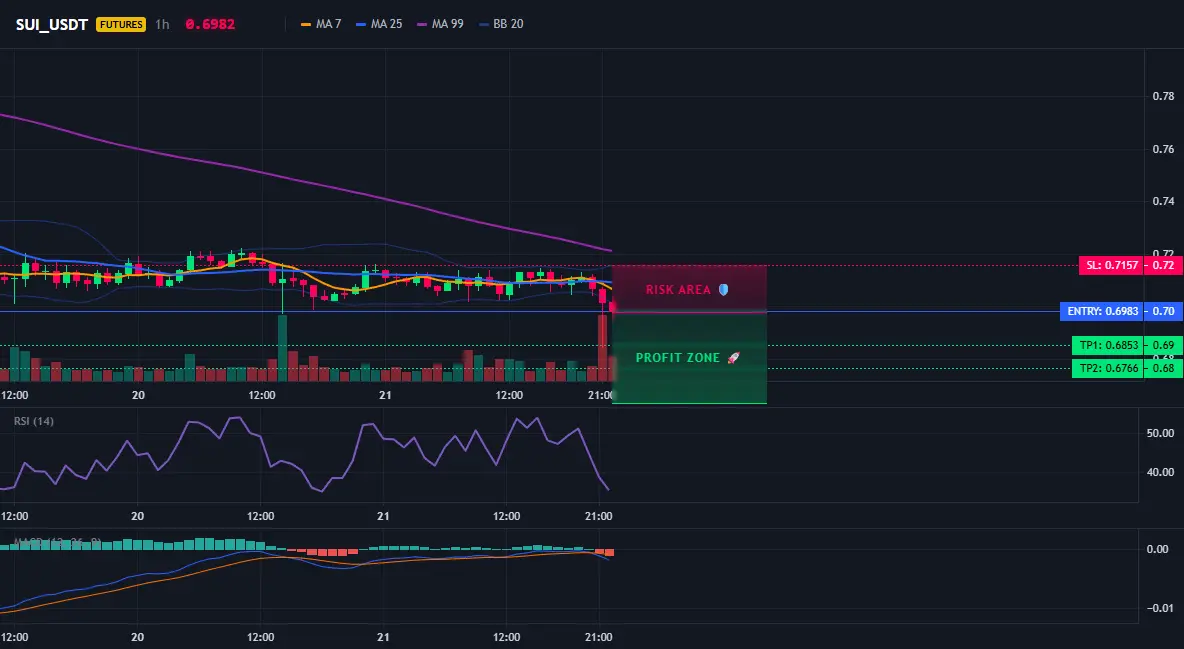Click the 50.00 RSI axis value
Viewport: 1184px width, 649px height.
coord(1161,433)
